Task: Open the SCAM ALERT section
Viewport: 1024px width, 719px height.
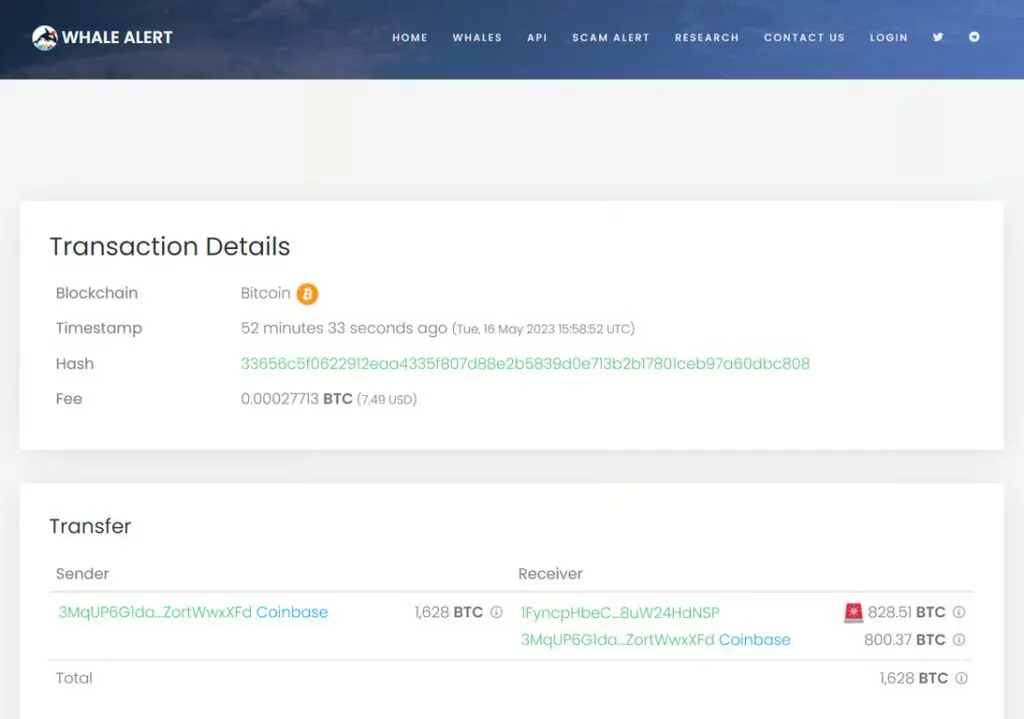Action: (x=610, y=38)
